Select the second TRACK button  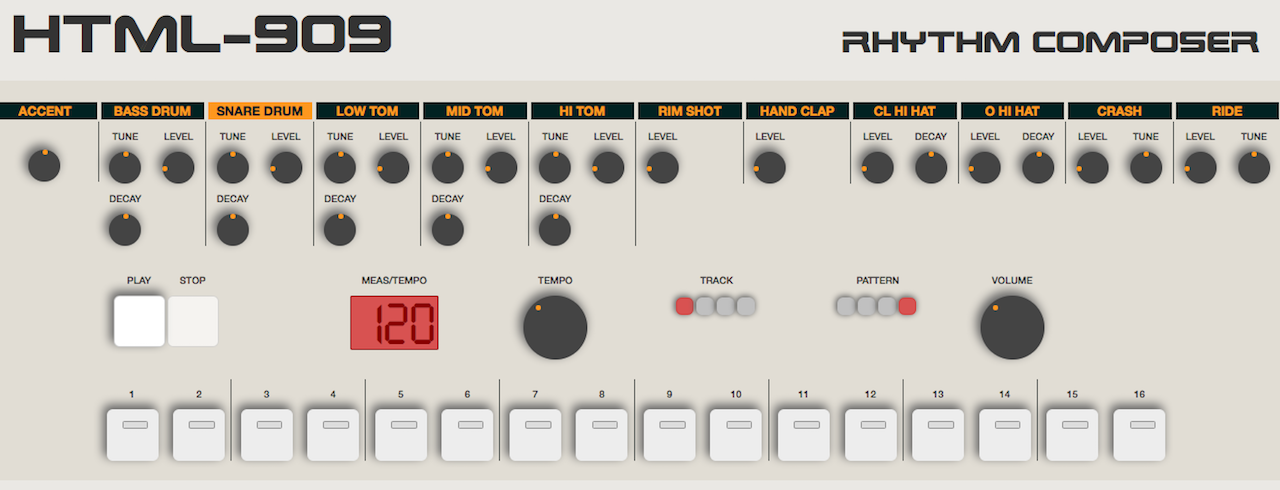pos(705,306)
